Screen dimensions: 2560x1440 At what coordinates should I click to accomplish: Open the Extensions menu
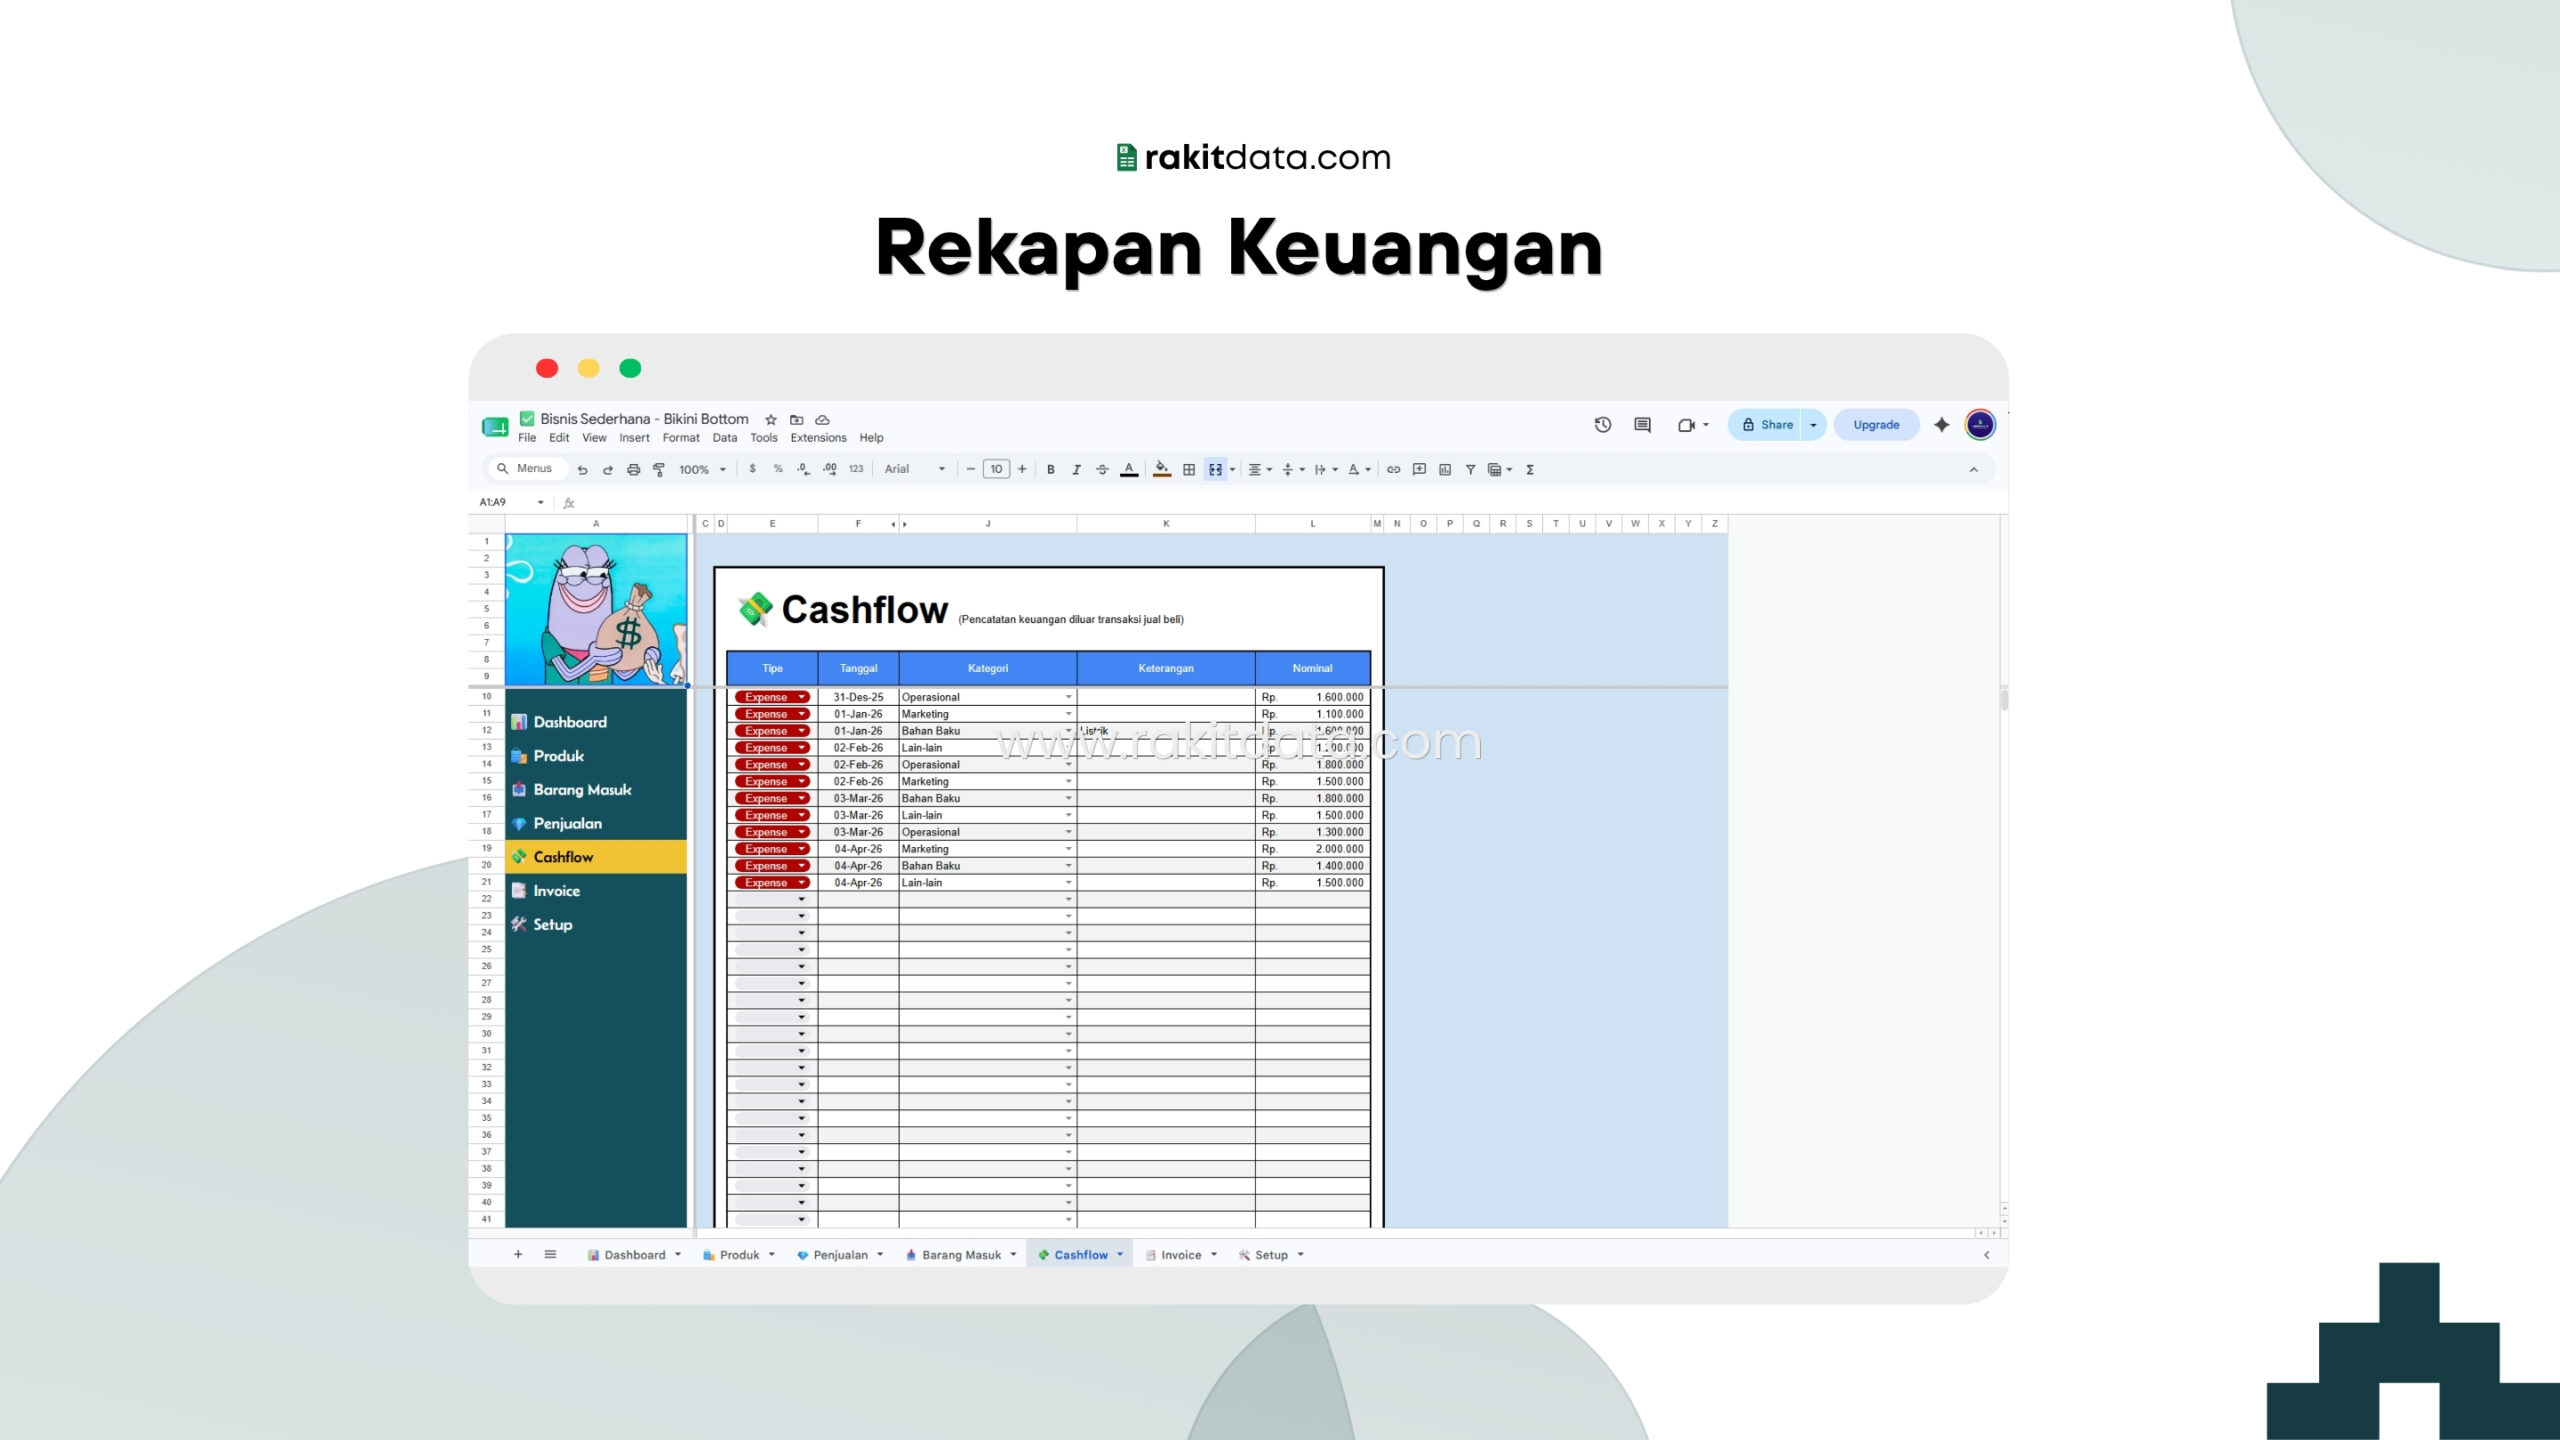[818, 438]
